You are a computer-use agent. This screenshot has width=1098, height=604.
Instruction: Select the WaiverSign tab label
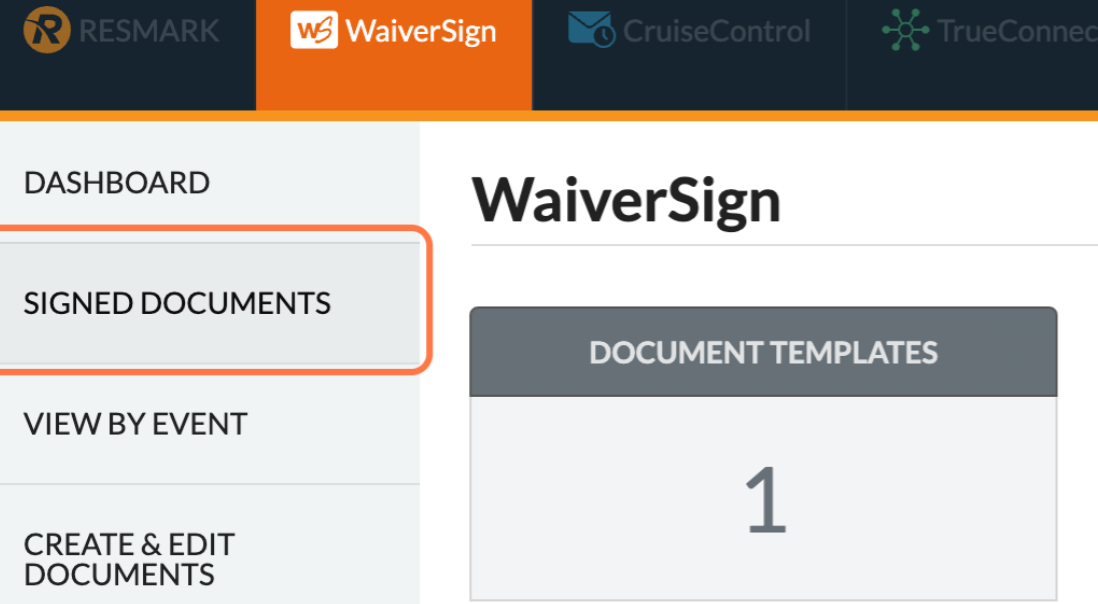pos(420,31)
